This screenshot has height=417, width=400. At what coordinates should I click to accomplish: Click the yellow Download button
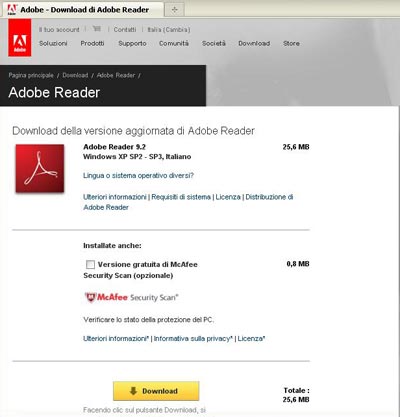point(156,391)
